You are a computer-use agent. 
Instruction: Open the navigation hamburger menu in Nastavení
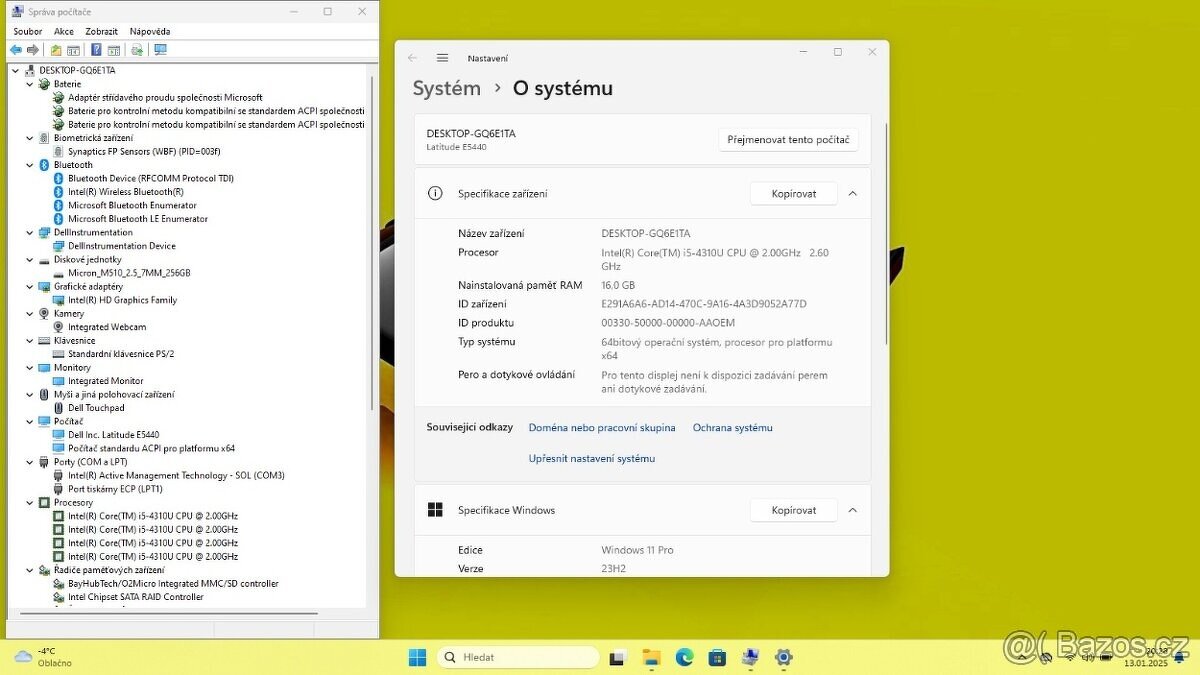point(442,58)
